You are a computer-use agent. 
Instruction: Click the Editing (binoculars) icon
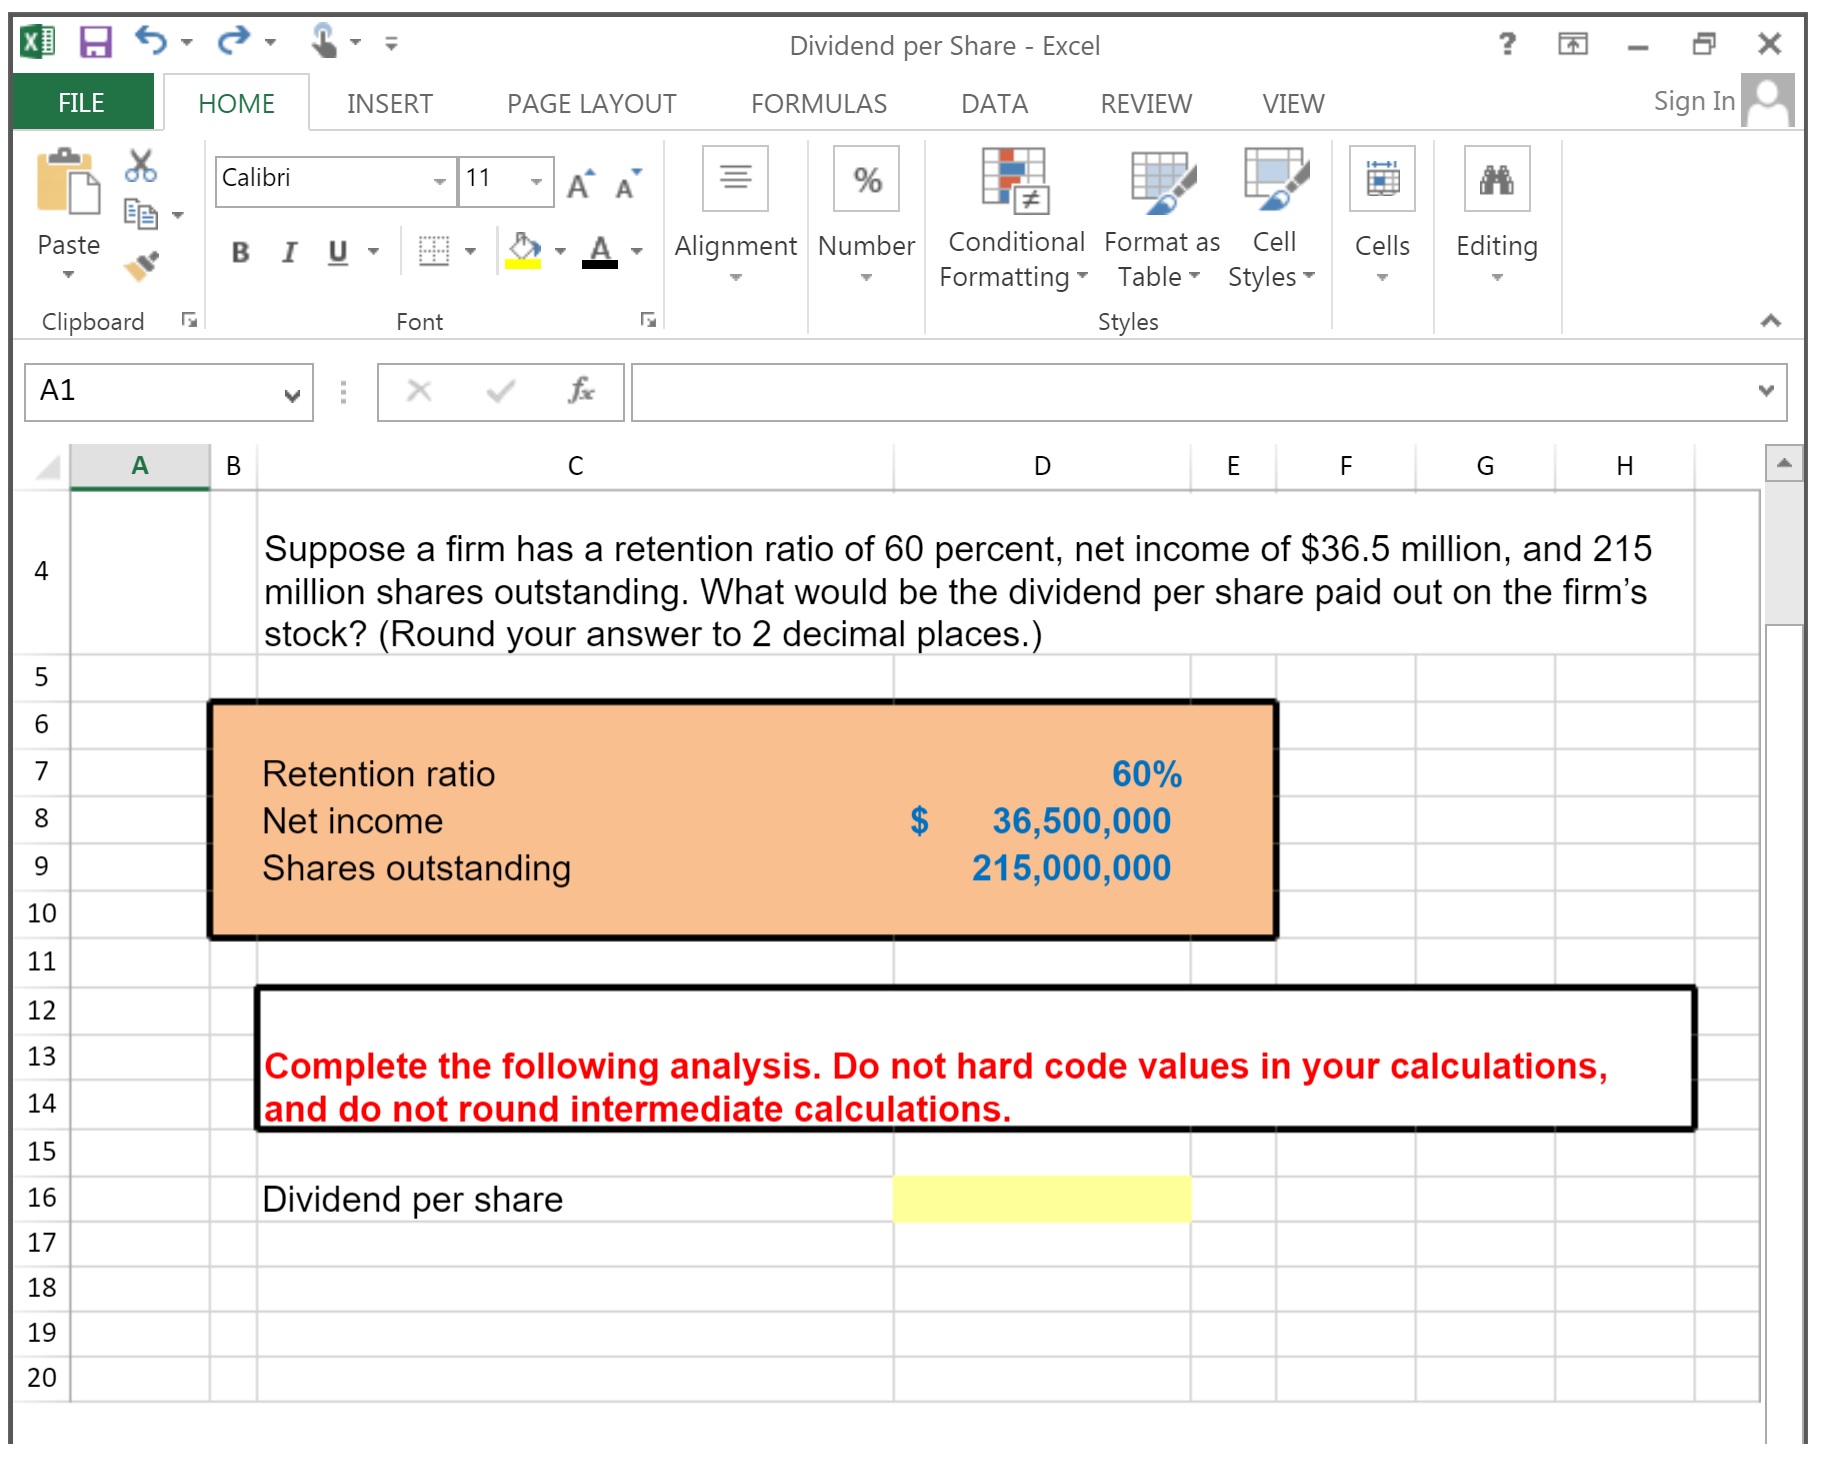(1495, 180)
